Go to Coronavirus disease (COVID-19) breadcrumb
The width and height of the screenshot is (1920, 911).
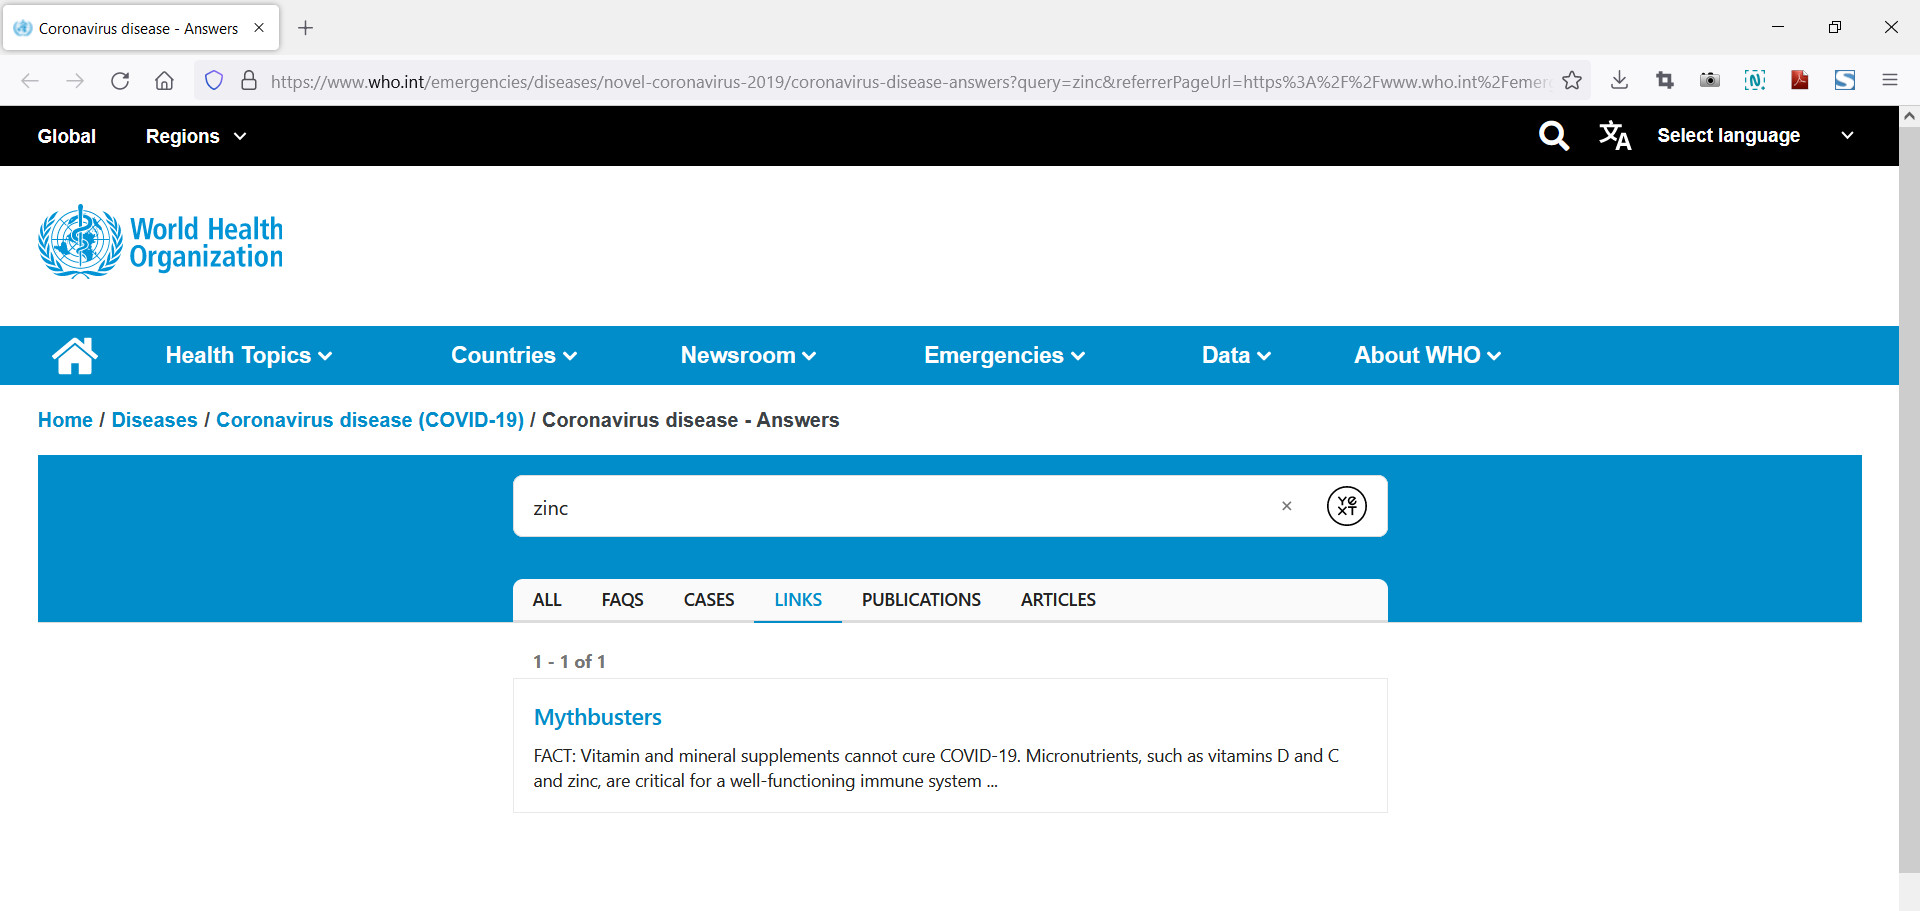[370, 420]
